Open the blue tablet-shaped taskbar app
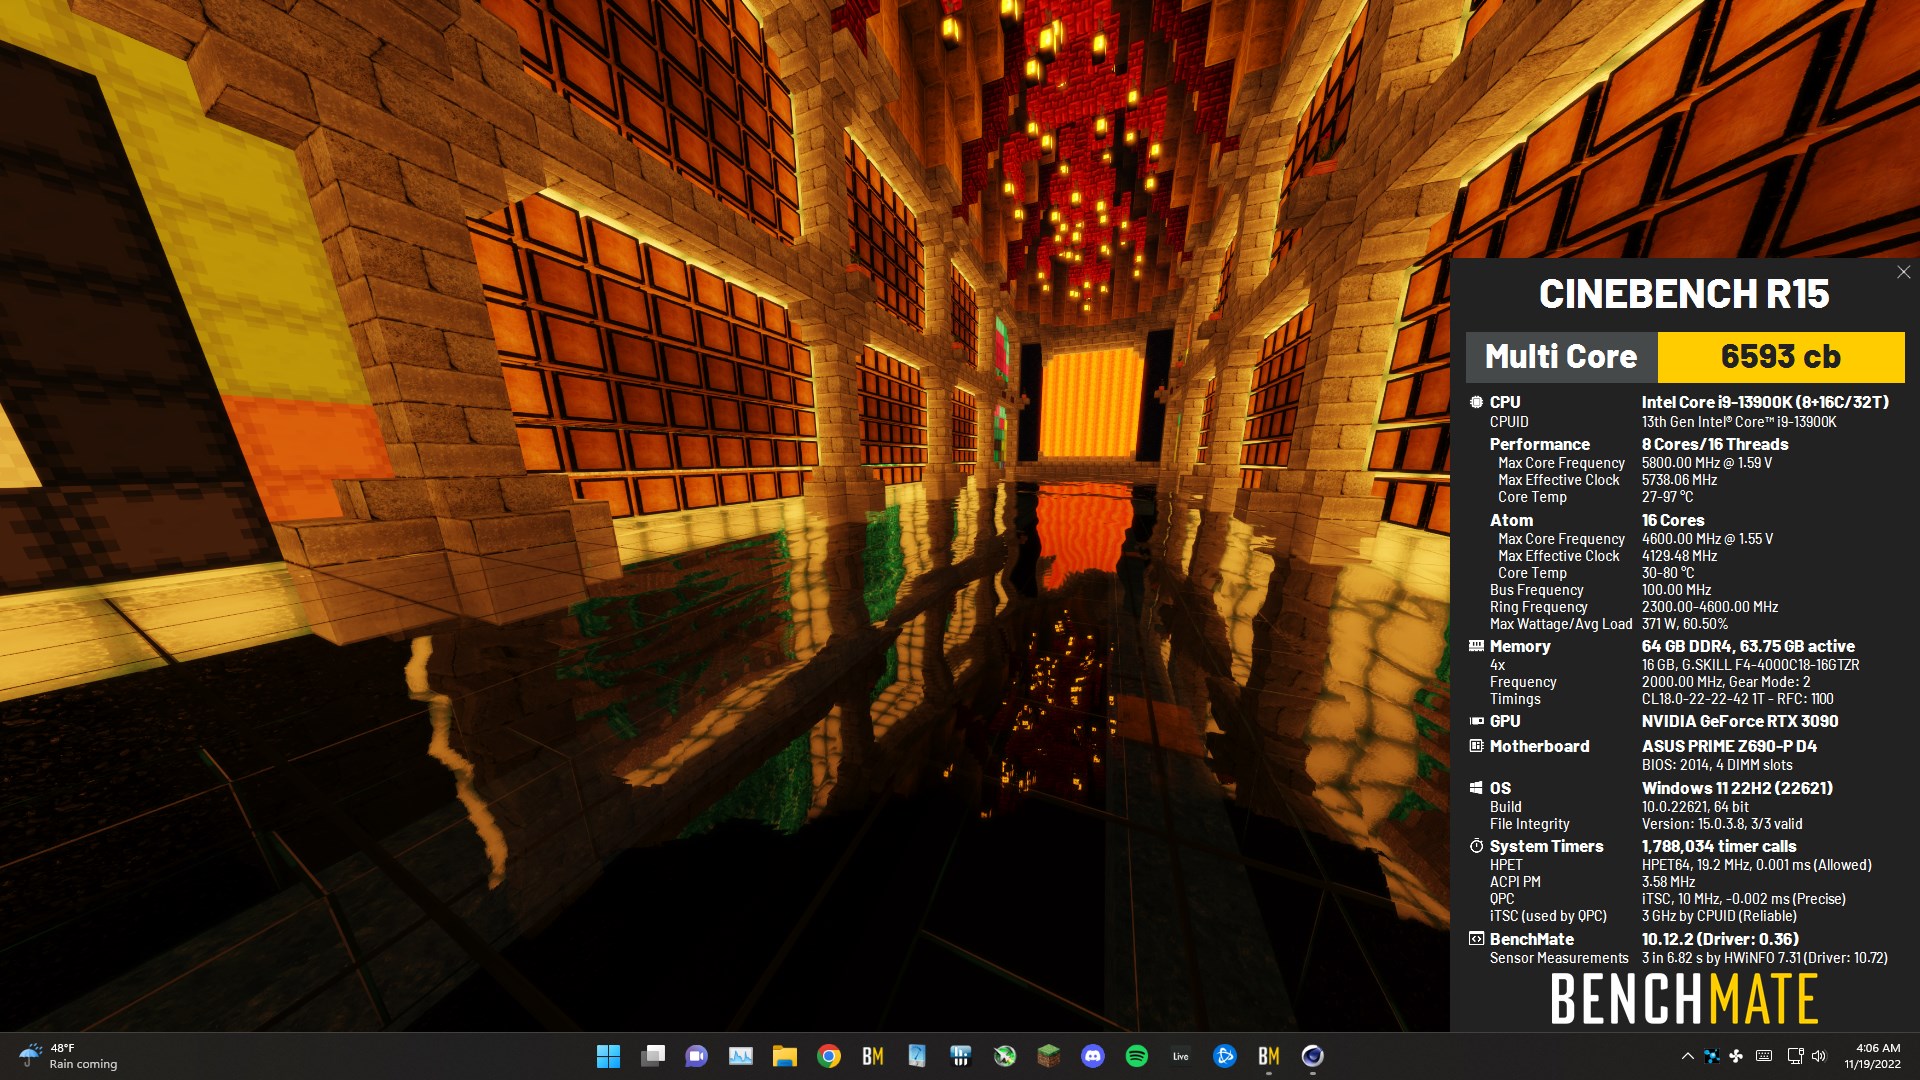The image size is (1920, 1080). tap(917, 1056)
